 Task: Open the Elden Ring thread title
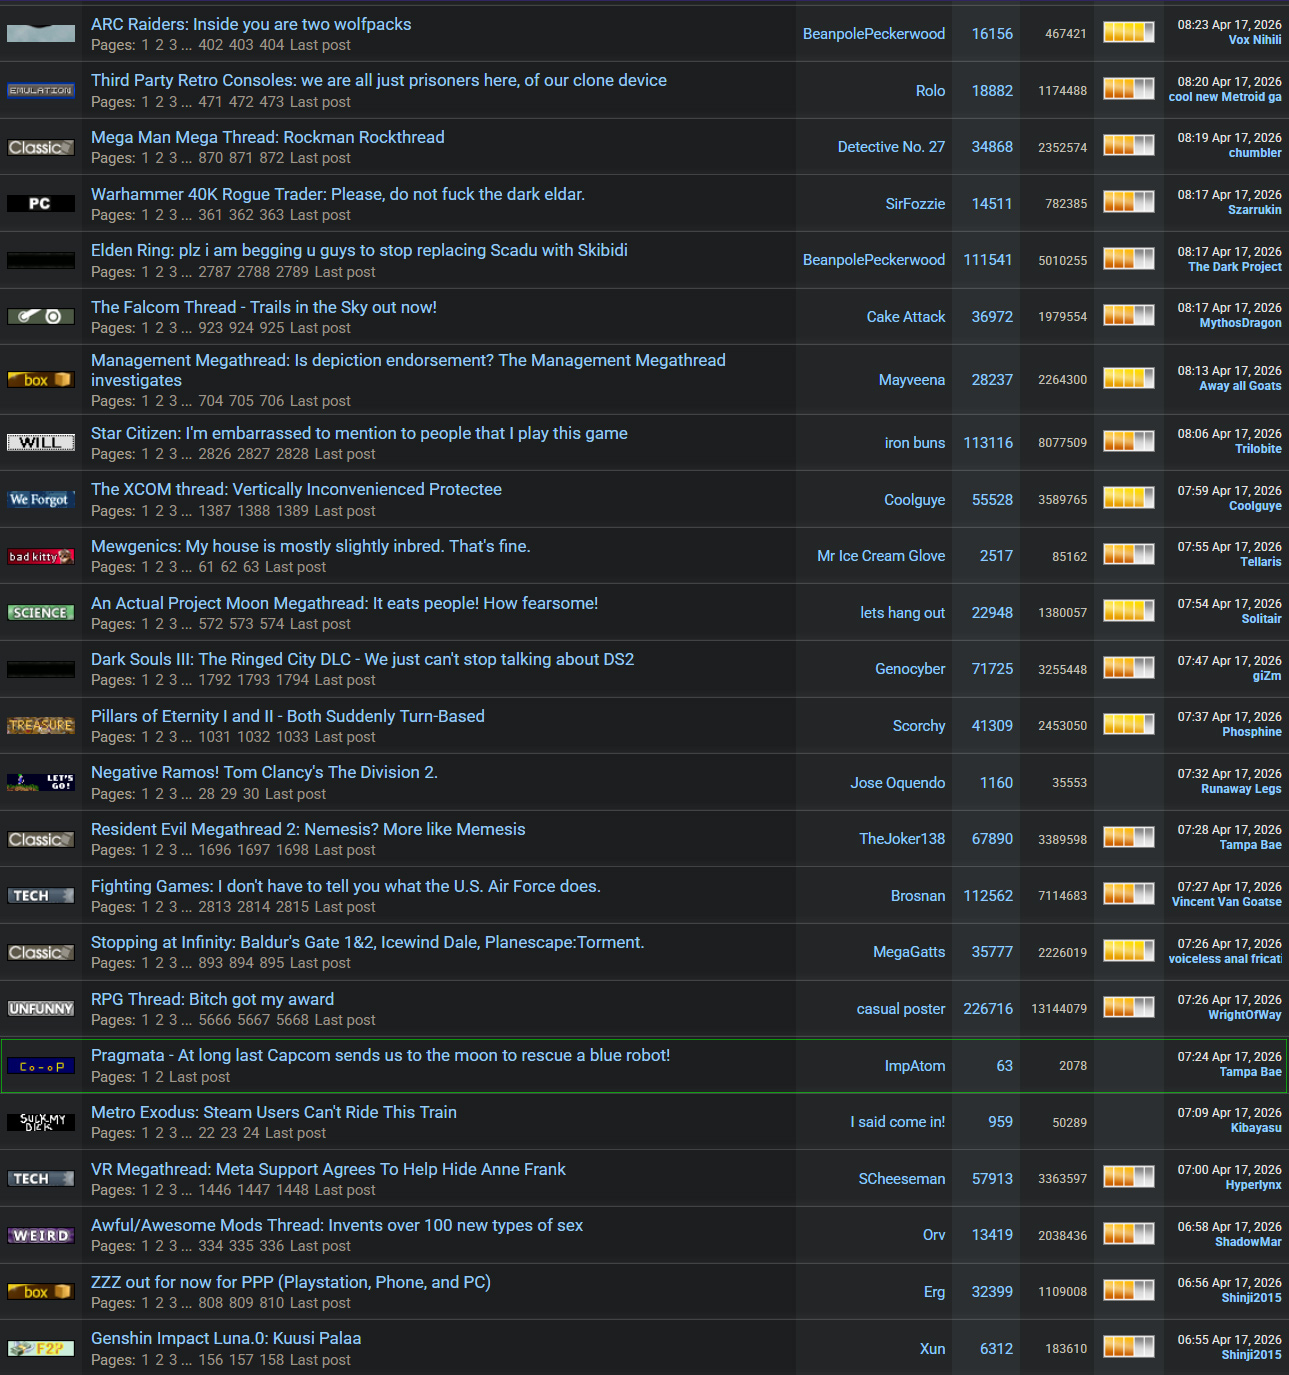pyautogui.click(x=359, y=250)
